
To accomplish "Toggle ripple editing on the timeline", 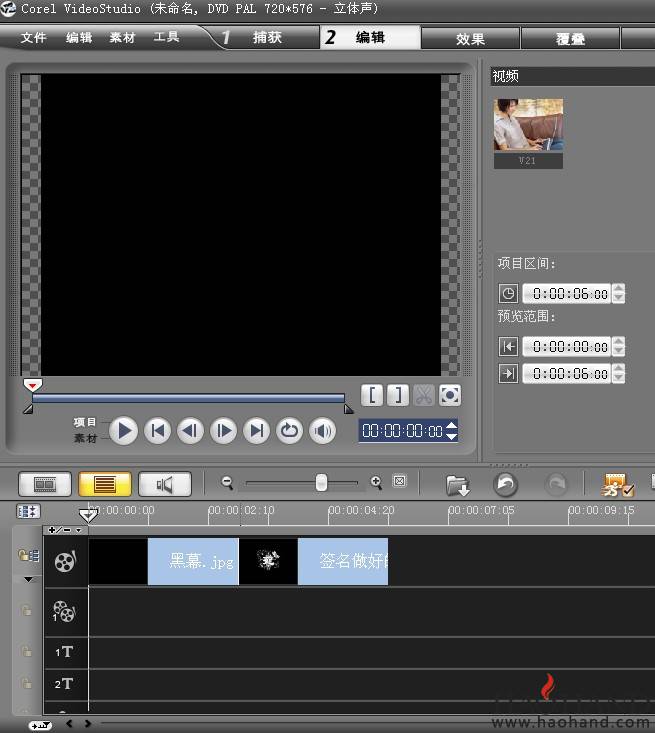I will click(29, 511).
